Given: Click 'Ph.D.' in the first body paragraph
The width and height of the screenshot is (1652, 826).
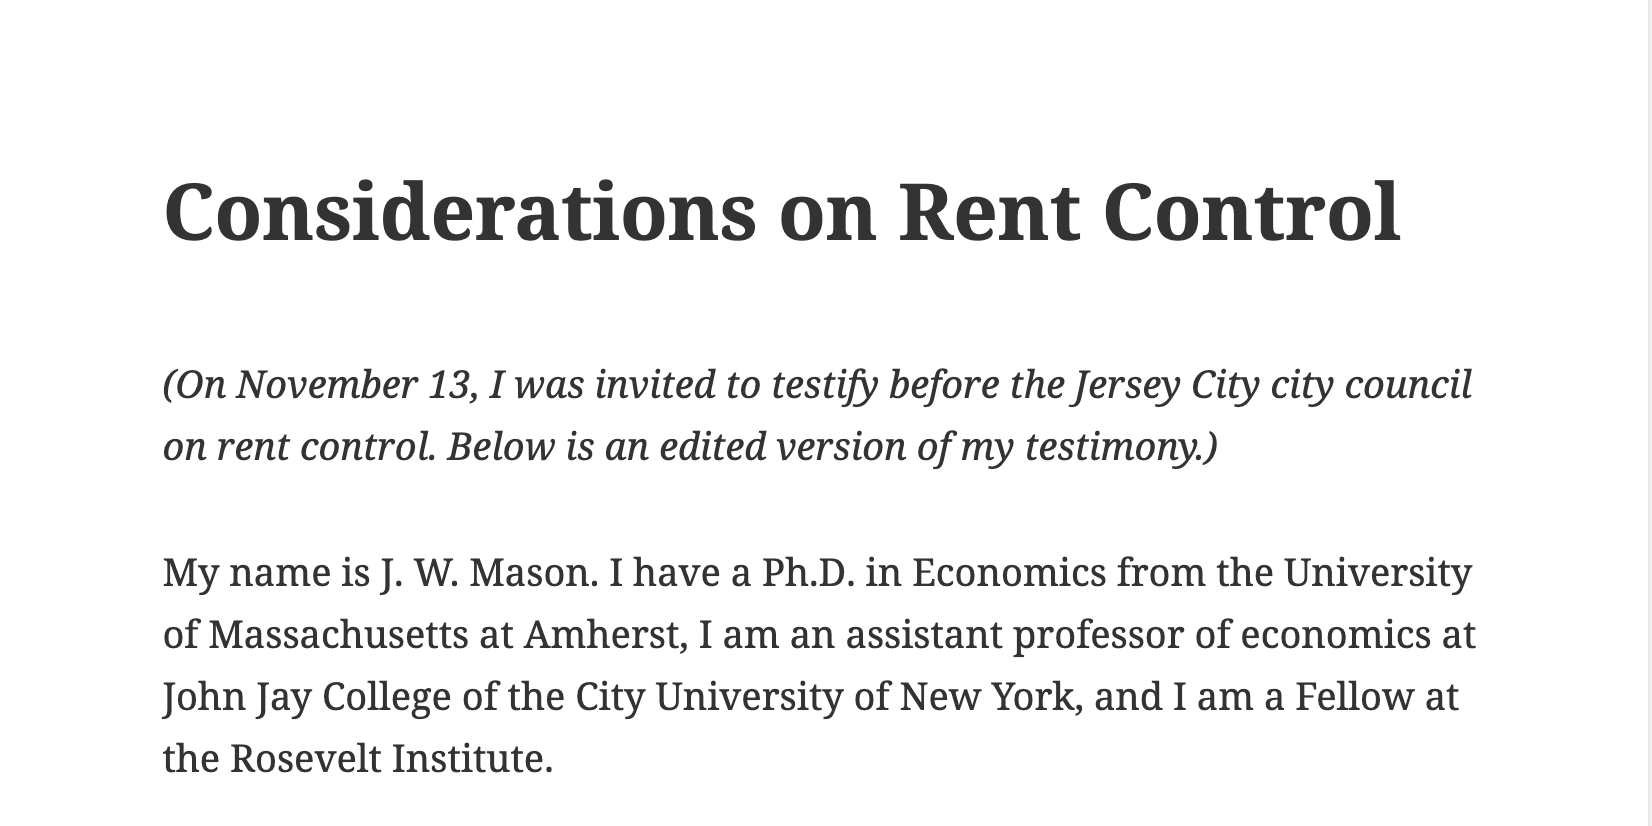Looking at the screenshot, I should point(808,573).
